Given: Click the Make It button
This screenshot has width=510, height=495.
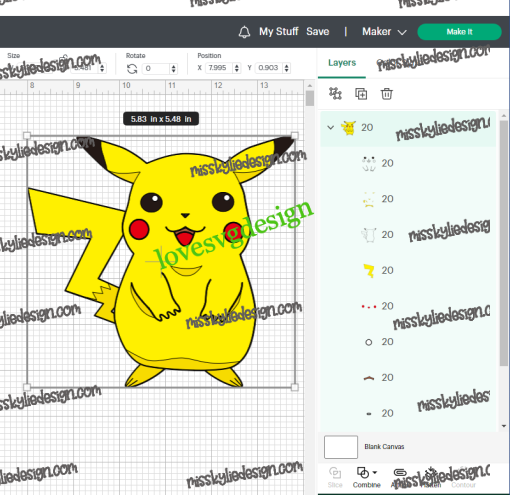Looking at the screenshot, I should (x=459, y=32).
